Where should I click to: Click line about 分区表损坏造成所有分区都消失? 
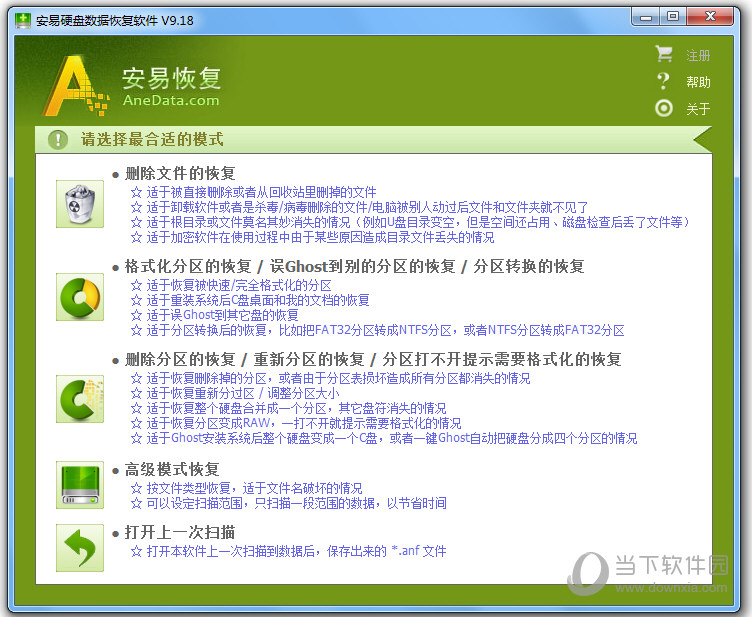(338, 379)
